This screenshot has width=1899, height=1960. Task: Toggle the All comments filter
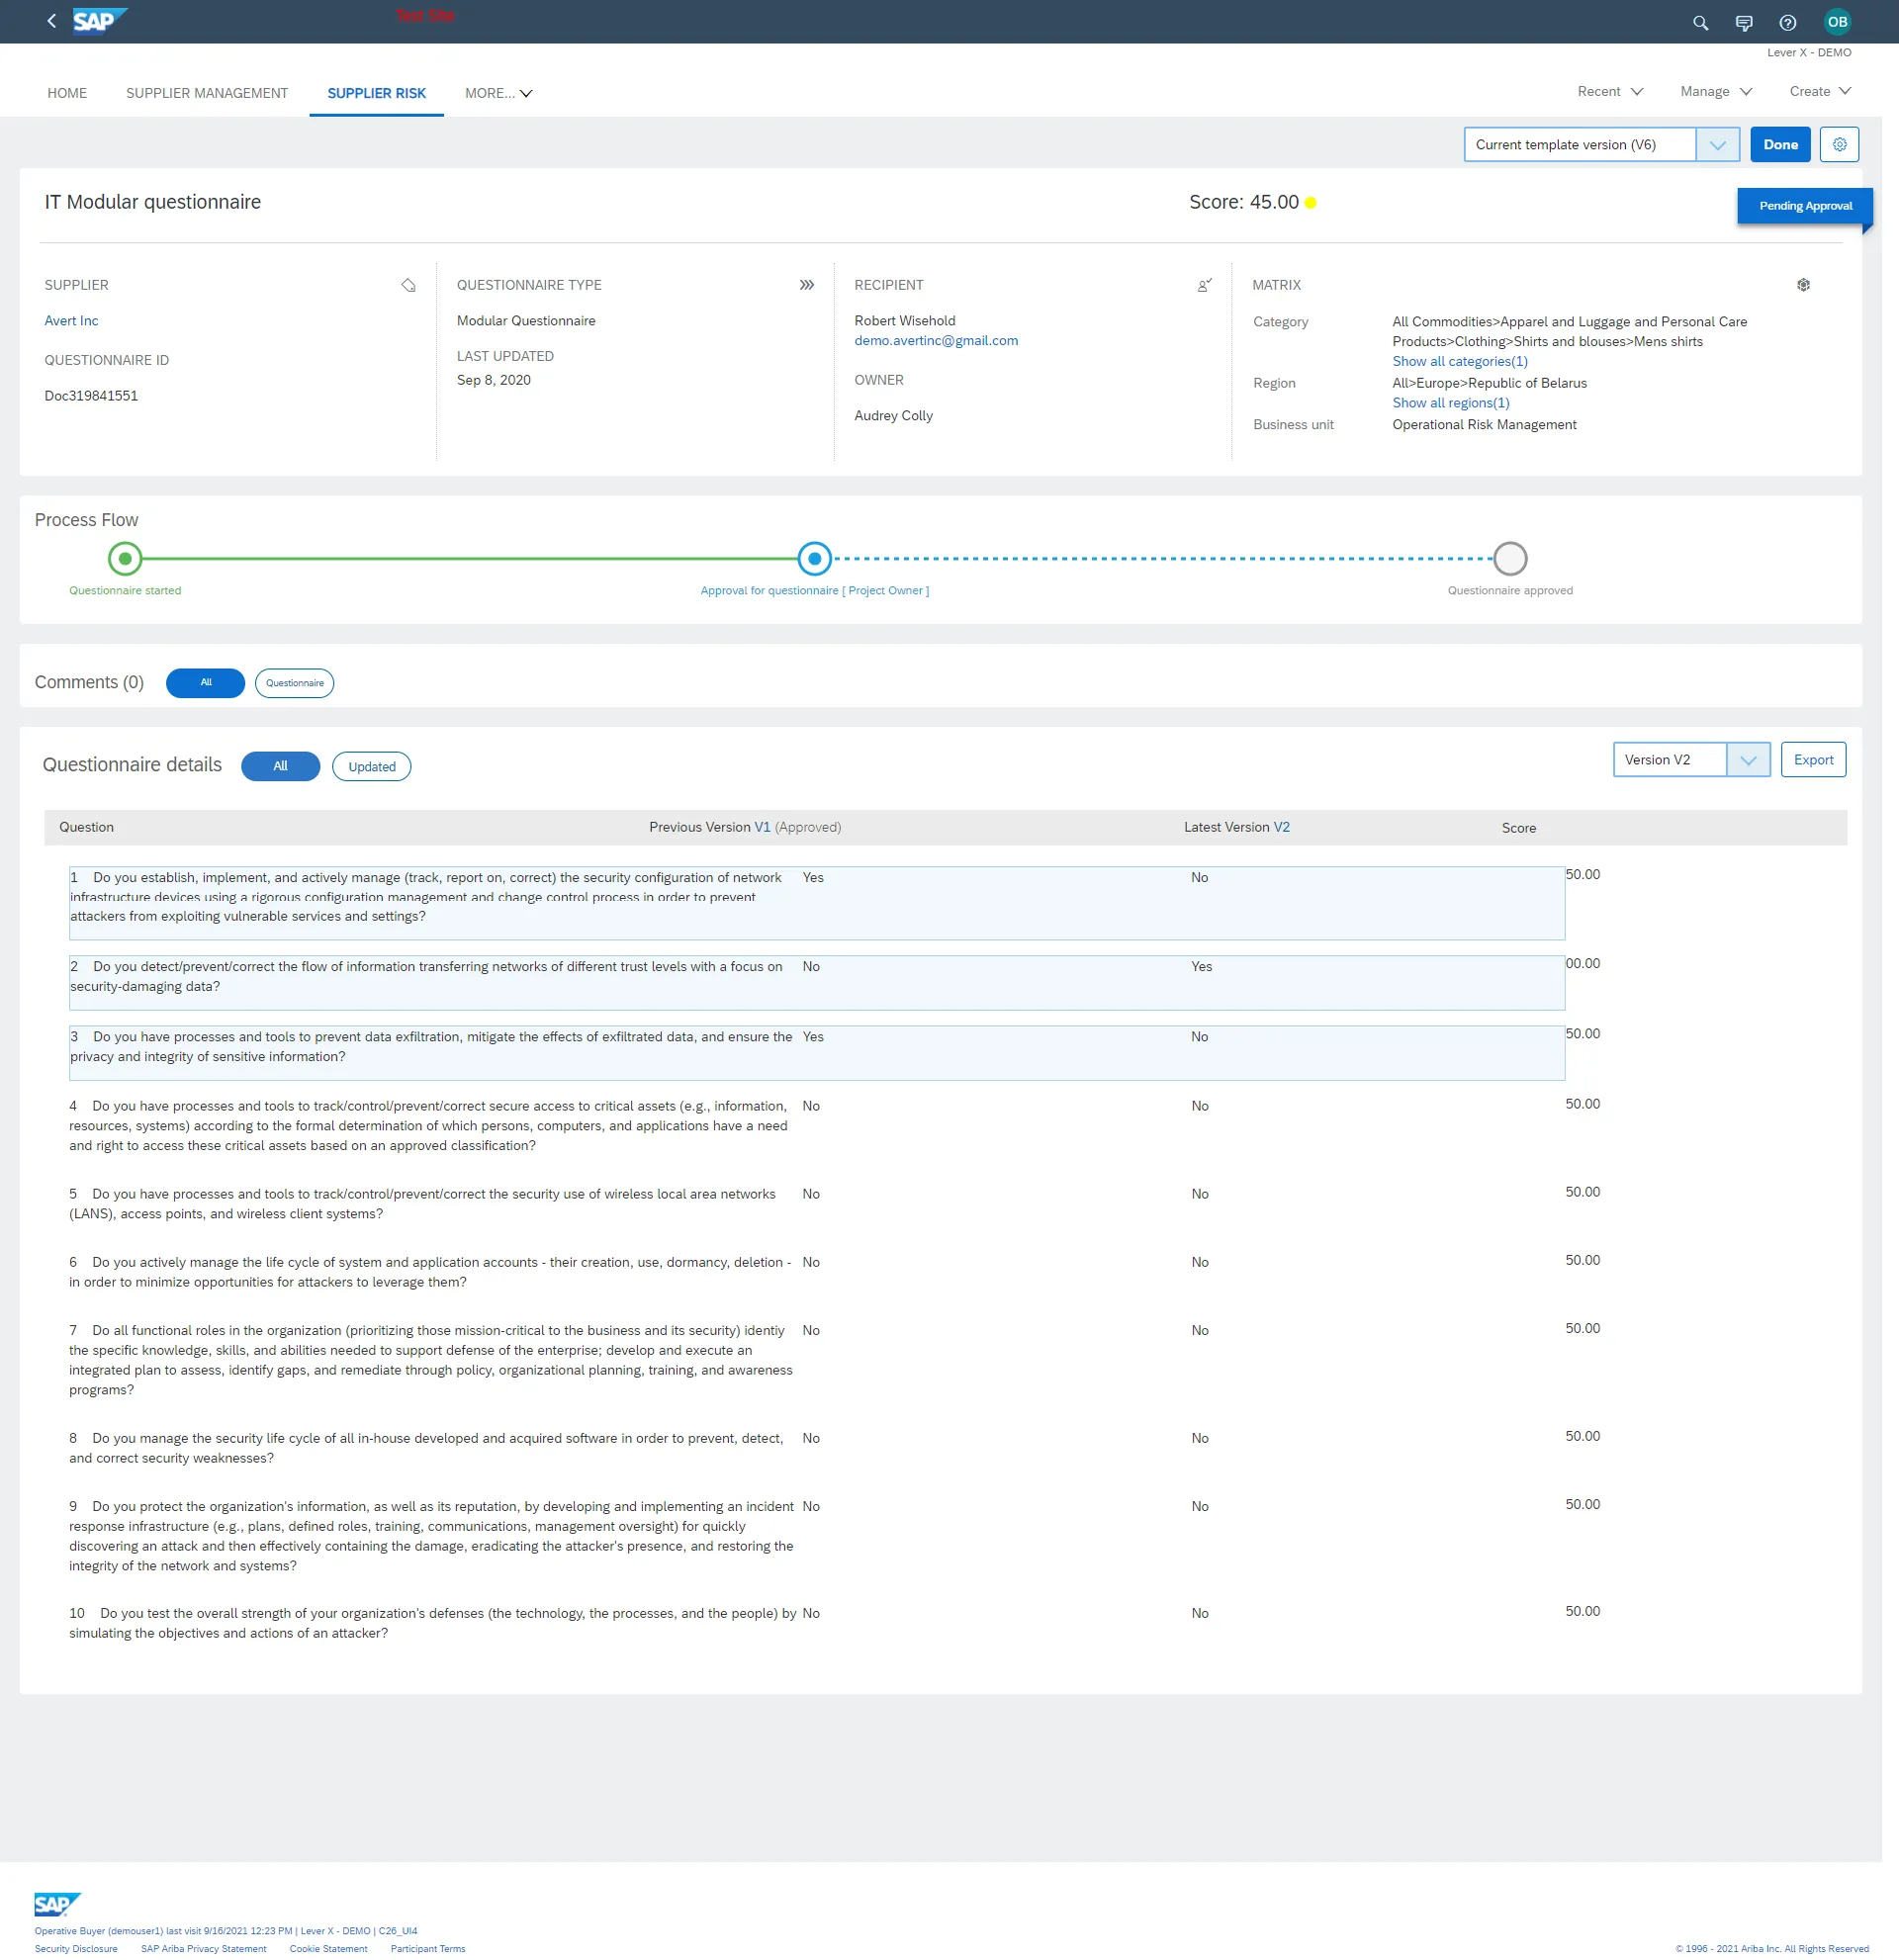coord(205,683)
